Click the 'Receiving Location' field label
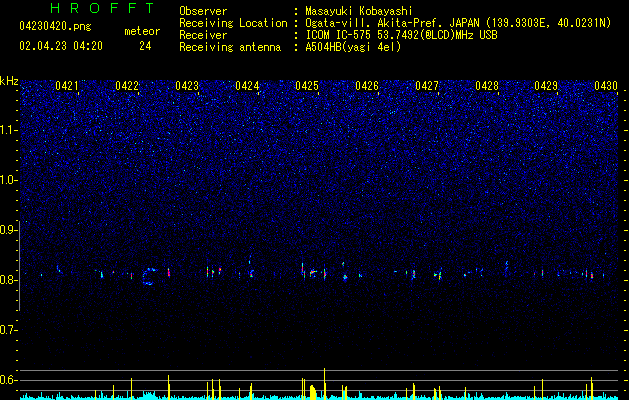Screen dimensions: 629x400 click(233, 23)
